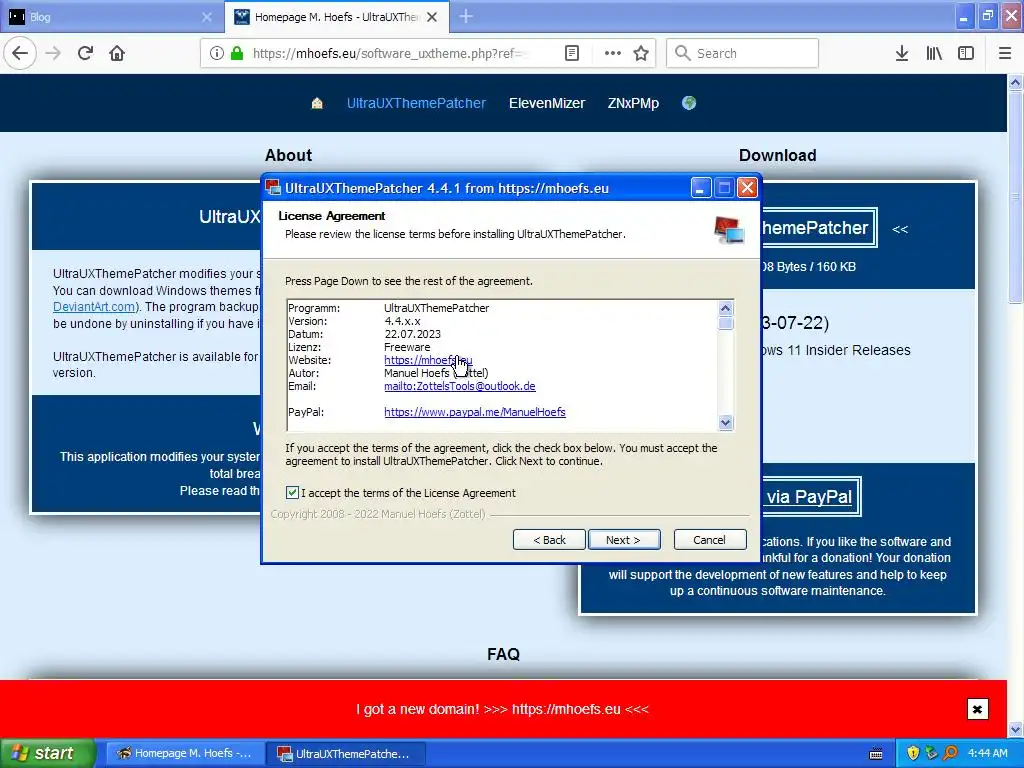Click Next in the installer
Viewport: 1024px width, 768px height.
tap(624, 540)
